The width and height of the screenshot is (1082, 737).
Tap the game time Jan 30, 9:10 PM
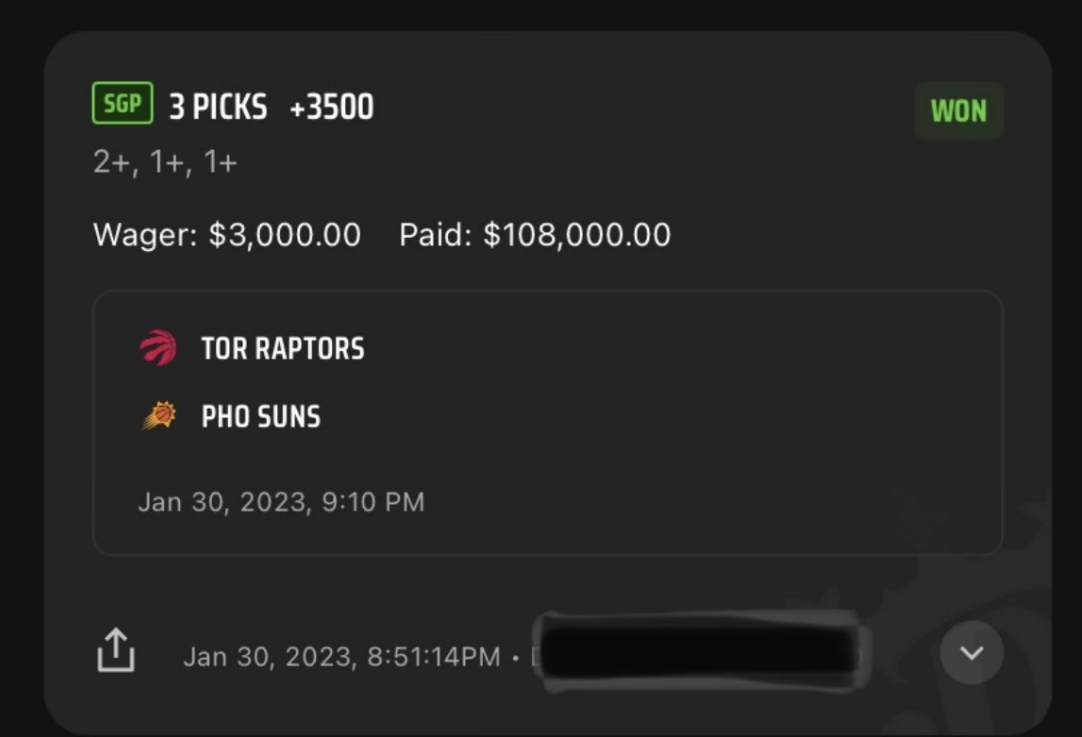pos(281,502)
